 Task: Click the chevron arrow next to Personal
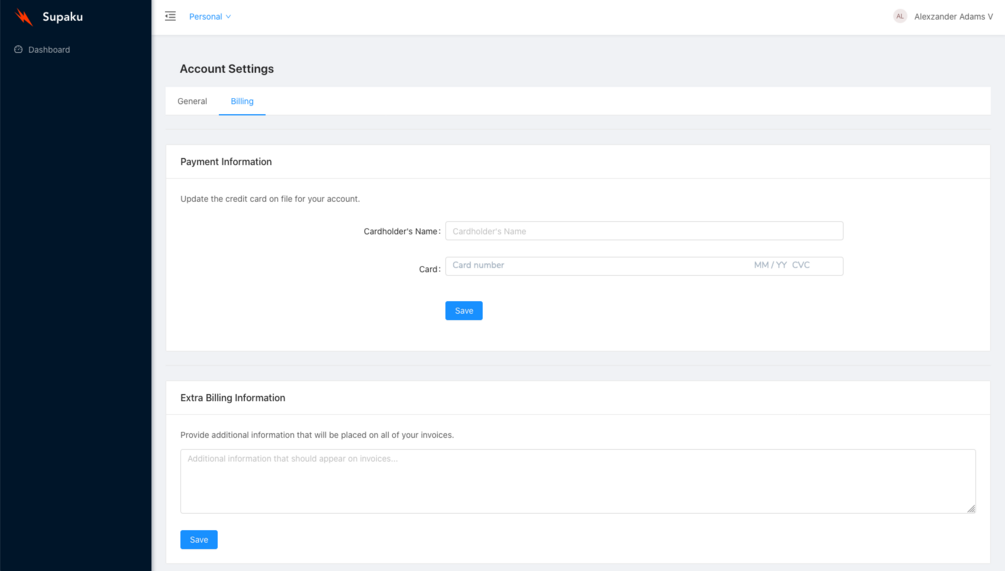click(228, 17)
